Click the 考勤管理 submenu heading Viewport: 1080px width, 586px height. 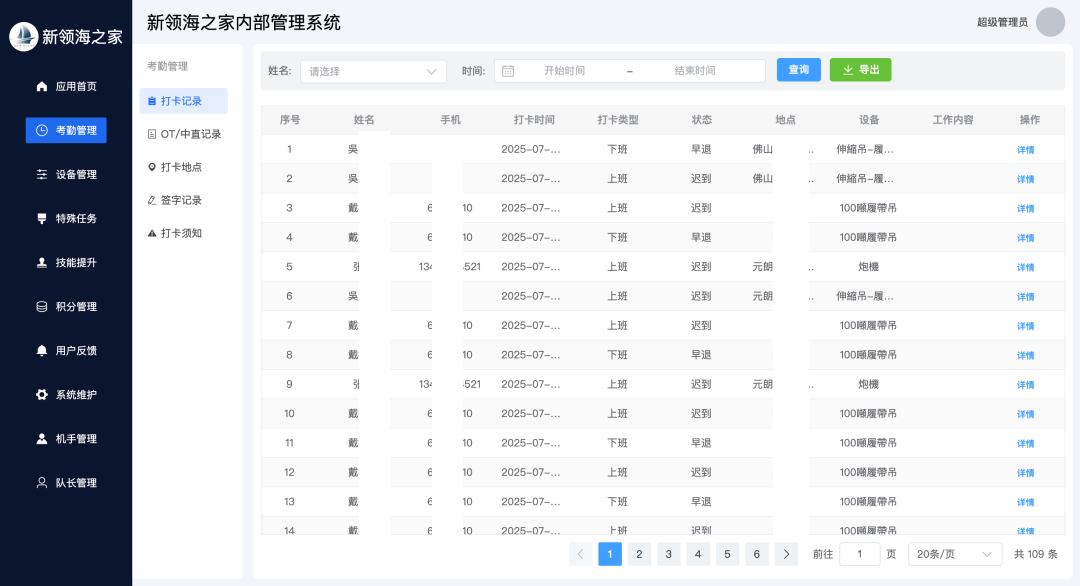167,66
